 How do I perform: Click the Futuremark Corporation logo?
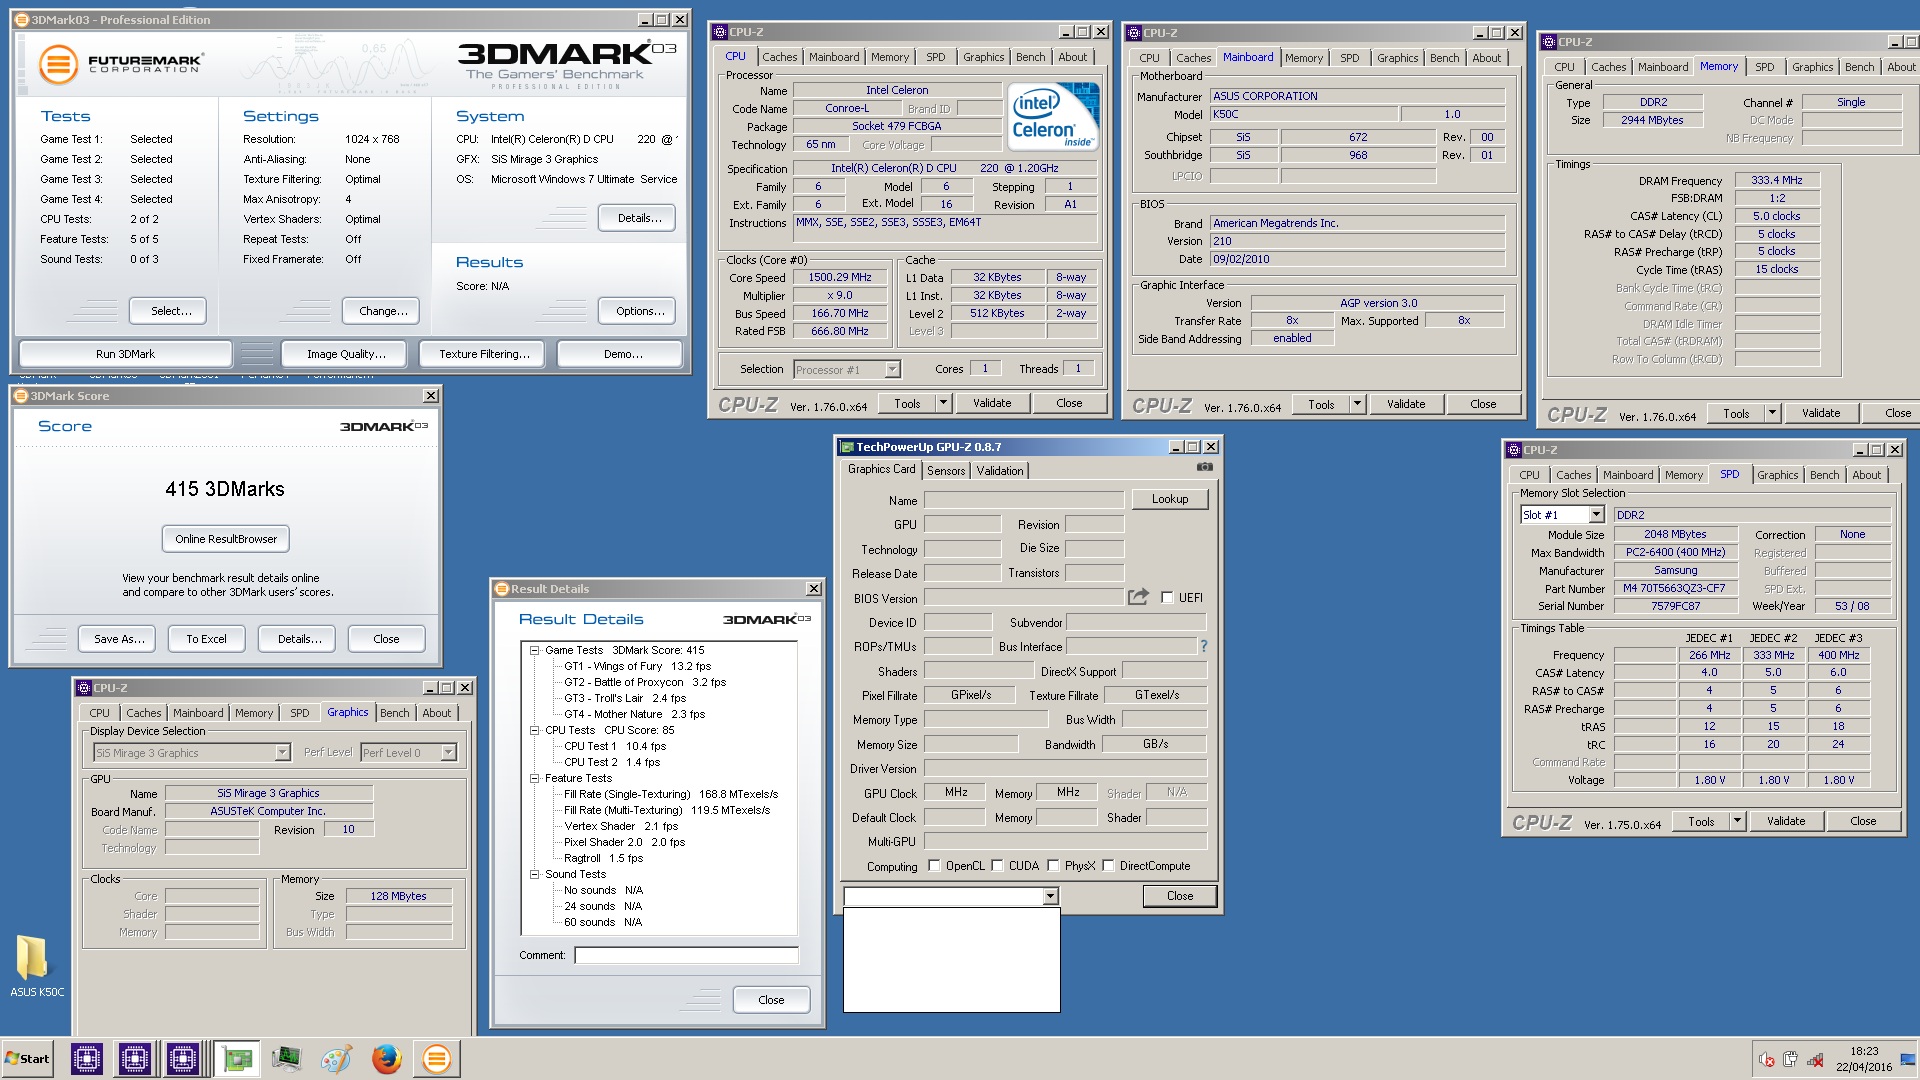[x=121, y=64]
